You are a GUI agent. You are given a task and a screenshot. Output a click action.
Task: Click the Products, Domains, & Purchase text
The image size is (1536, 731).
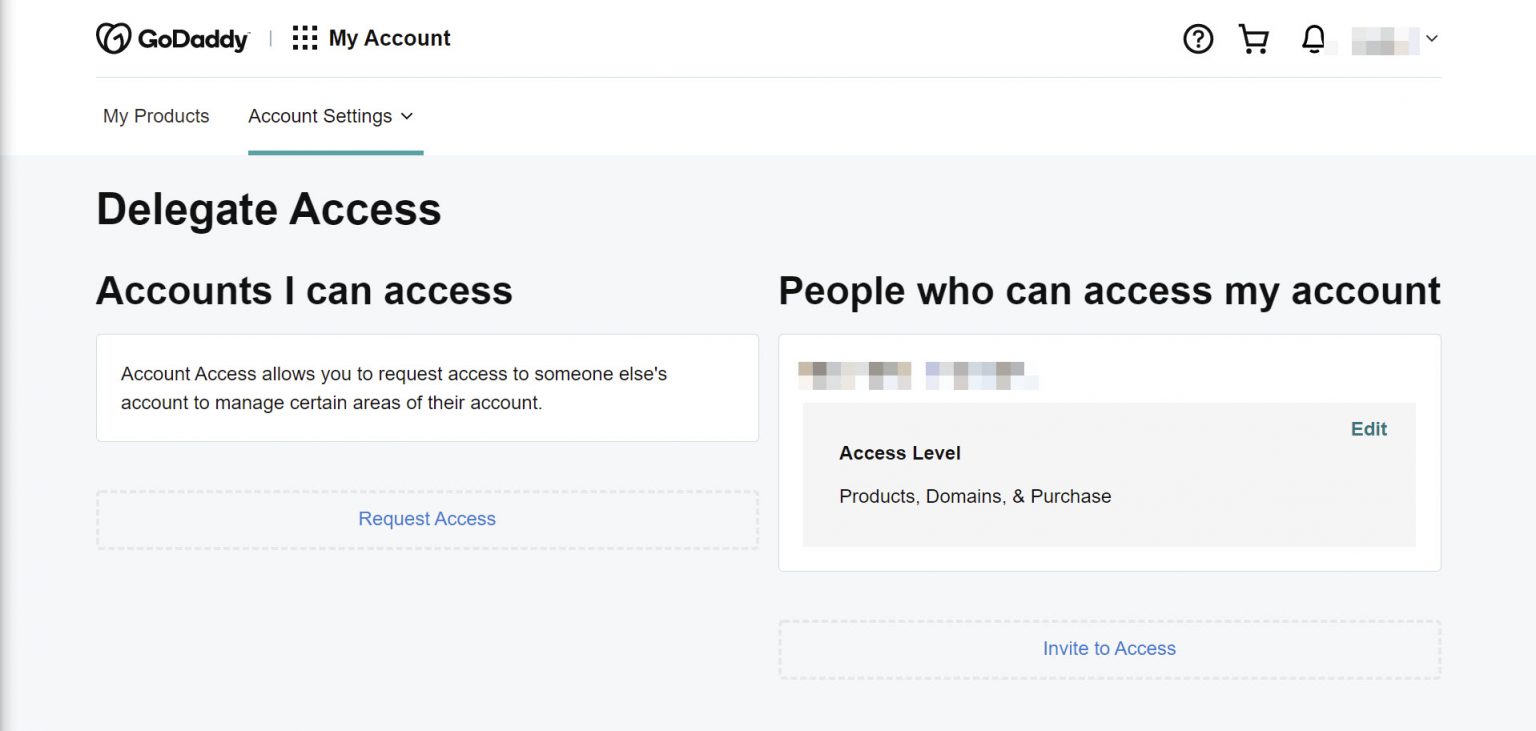(975, 496)
